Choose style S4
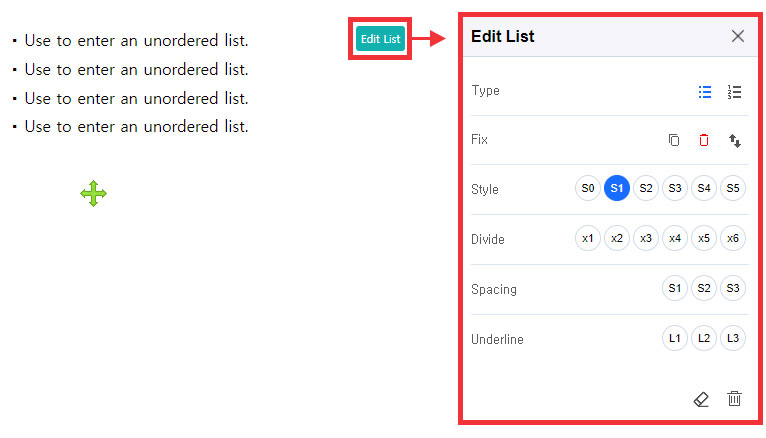The image size is (766, 438). pyautogui.click(x=704, y=188)
